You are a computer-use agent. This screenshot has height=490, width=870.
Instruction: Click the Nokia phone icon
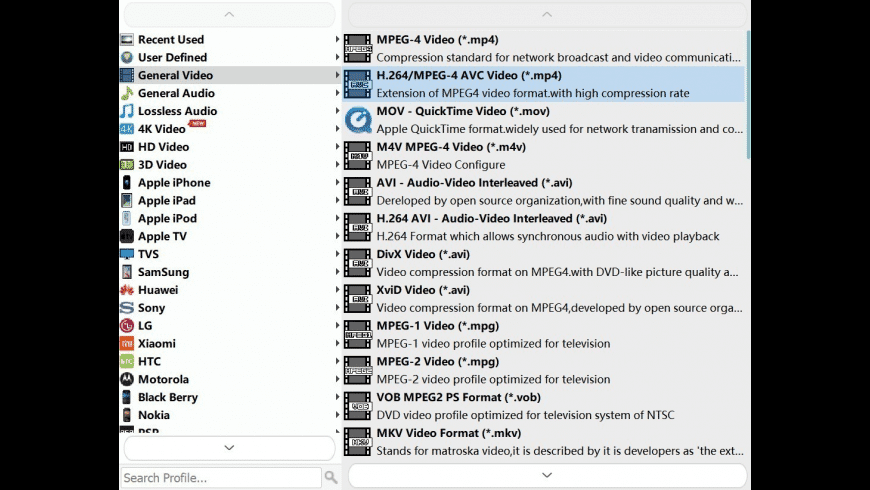127,415
